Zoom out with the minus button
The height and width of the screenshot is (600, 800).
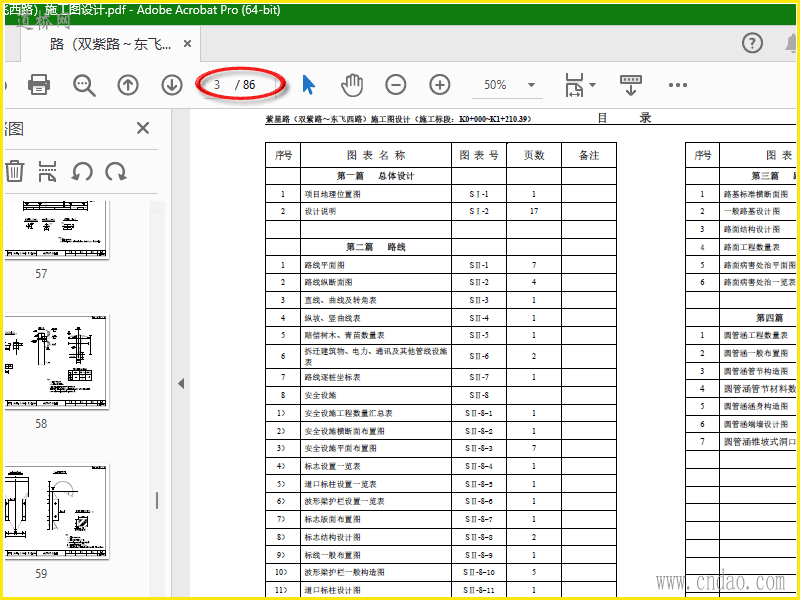395,85
